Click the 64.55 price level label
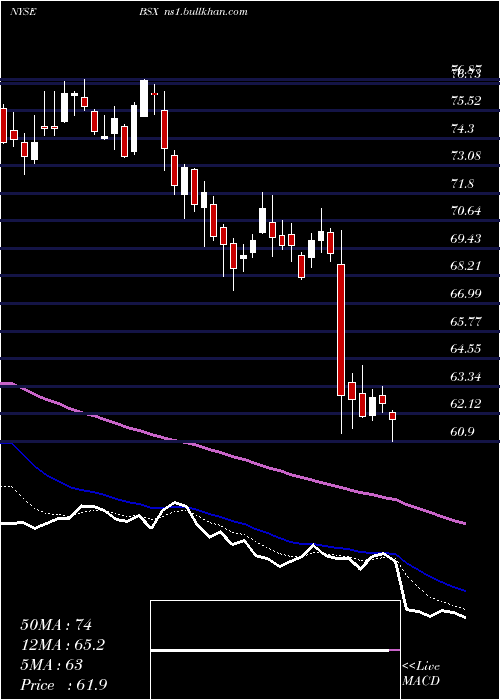500x700 pixels. [x=466, y=349]
